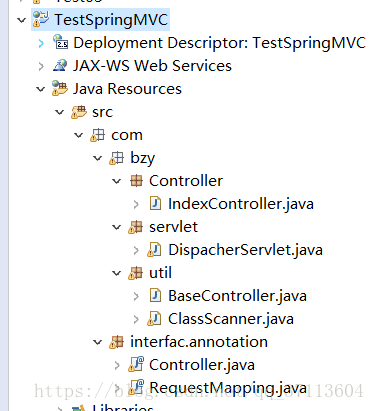Click the interfac.annotation package icon

(116, 342)
